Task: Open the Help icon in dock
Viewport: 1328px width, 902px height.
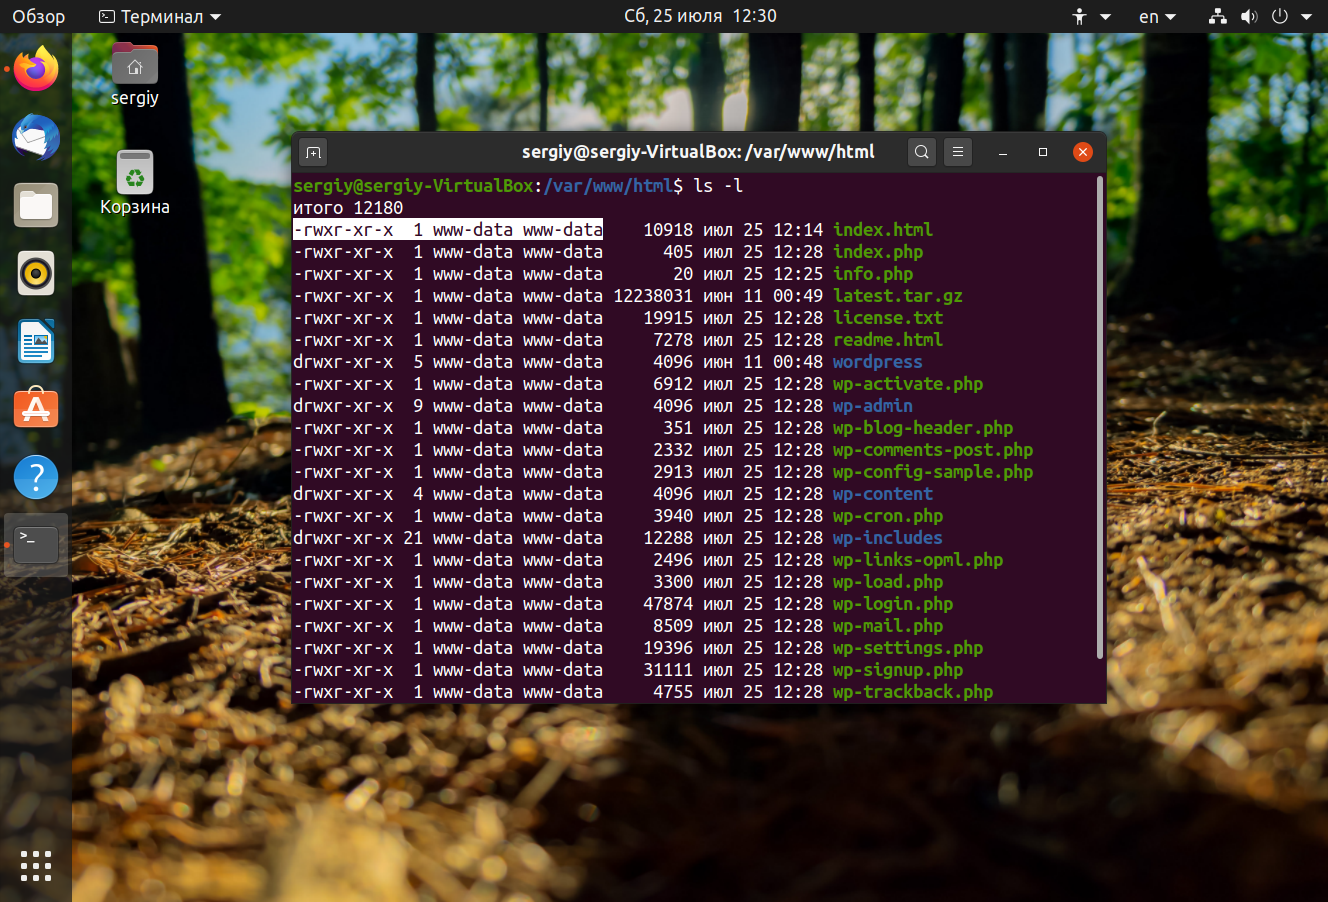Action: pyautogui.click(x=36, y=477)
